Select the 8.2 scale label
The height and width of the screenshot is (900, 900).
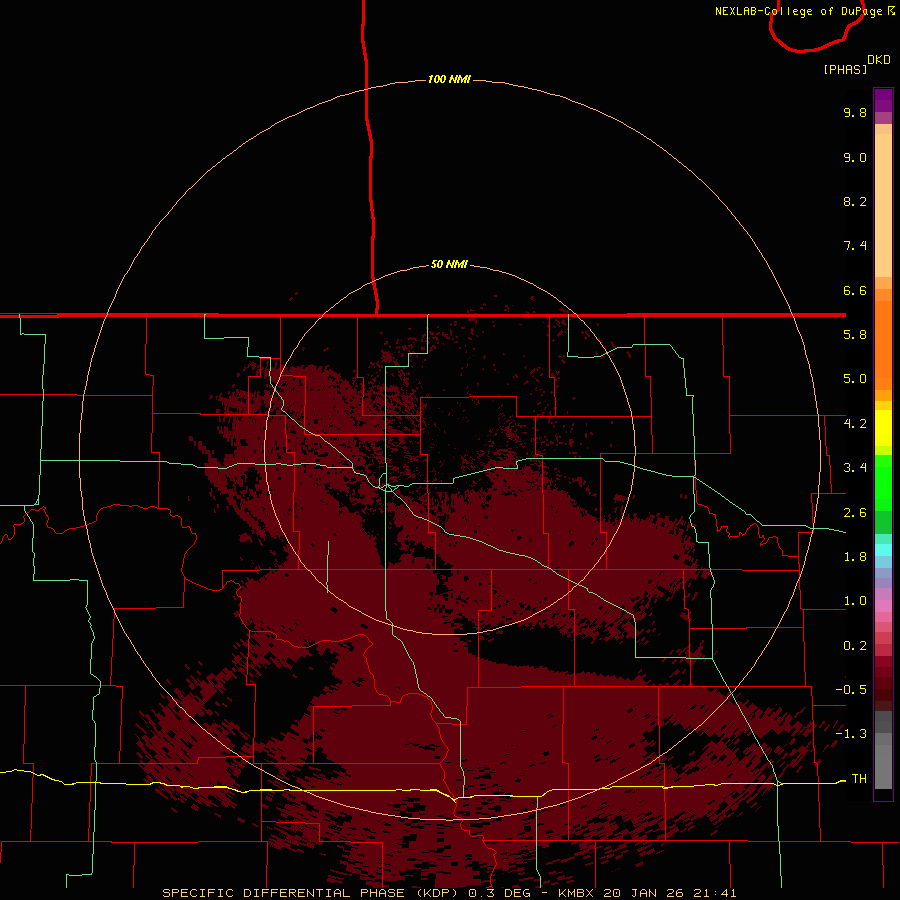855,201
